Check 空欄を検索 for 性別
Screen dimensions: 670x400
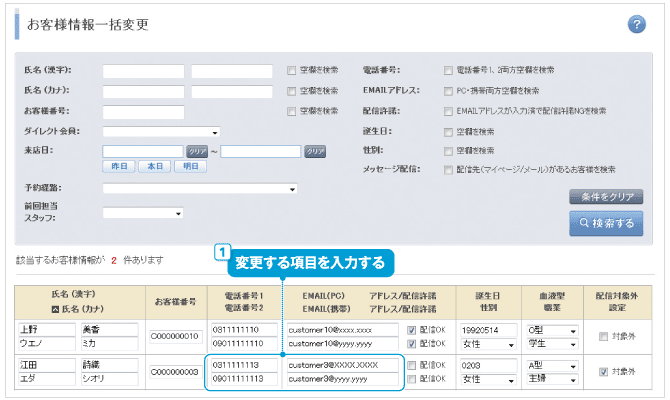coord(448,151)
